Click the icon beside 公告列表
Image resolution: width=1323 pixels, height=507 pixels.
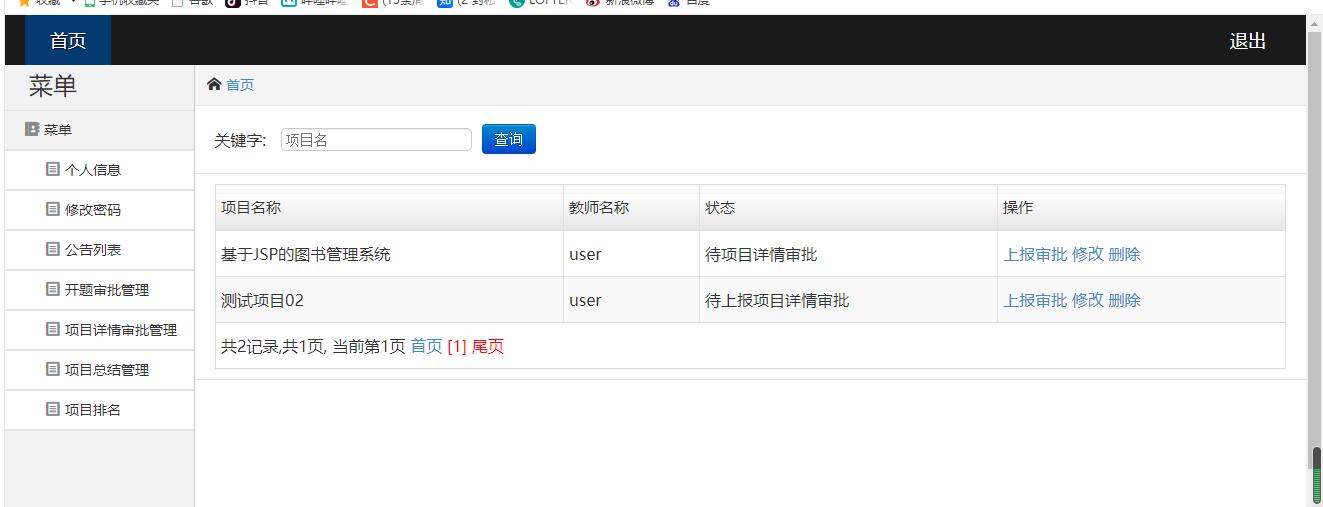click(53, 250)
